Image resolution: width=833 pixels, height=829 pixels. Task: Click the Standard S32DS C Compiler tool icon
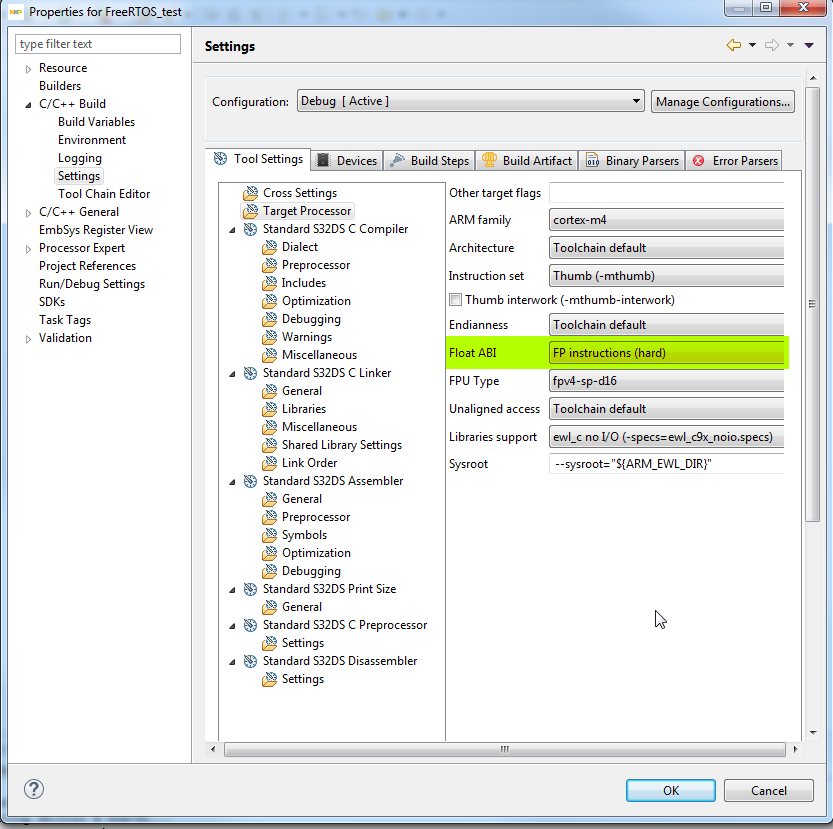coord(250,229)
